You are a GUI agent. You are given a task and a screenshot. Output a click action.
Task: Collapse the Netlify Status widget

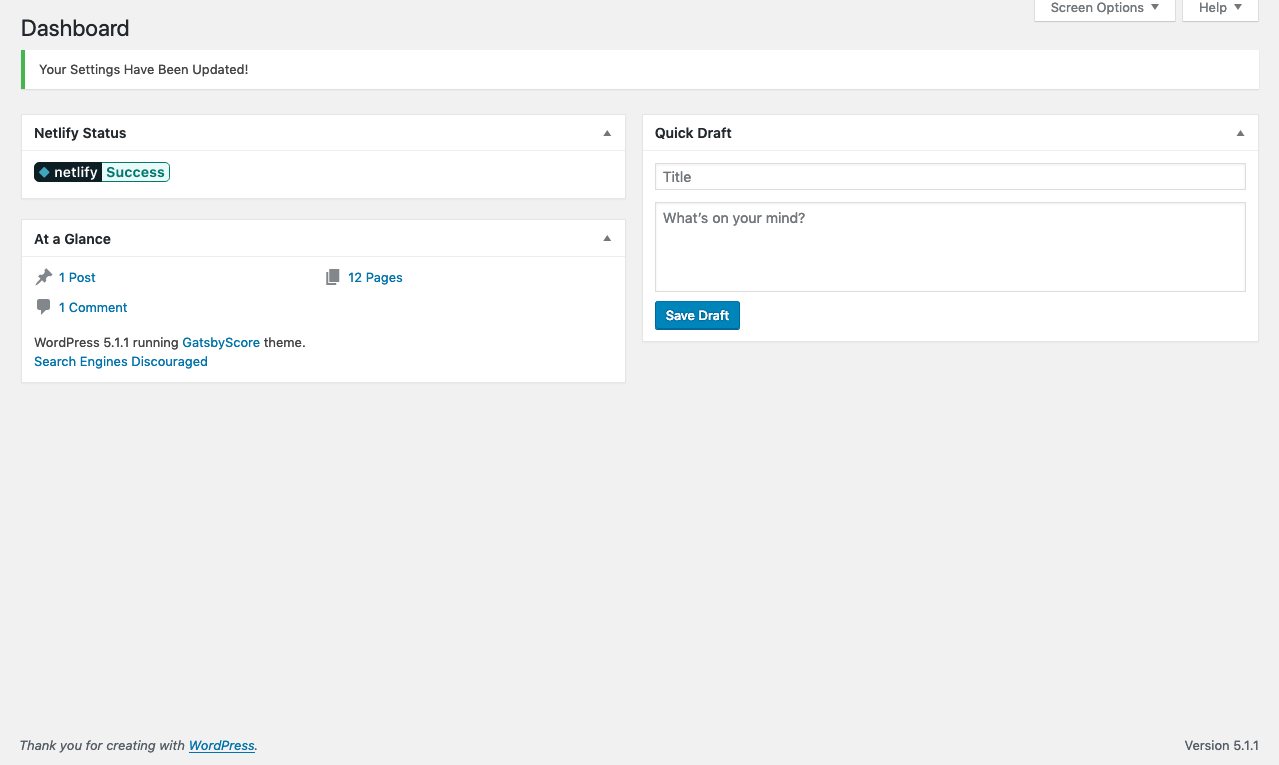(607, 133)
